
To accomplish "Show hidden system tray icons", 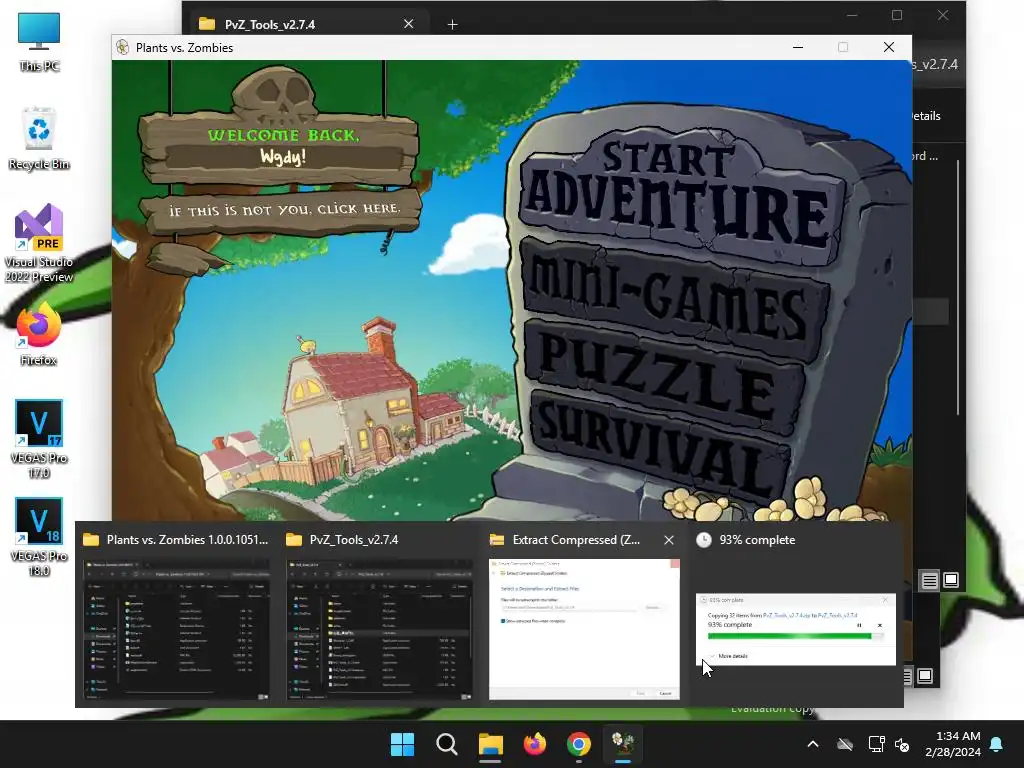I will click(813, 744).
